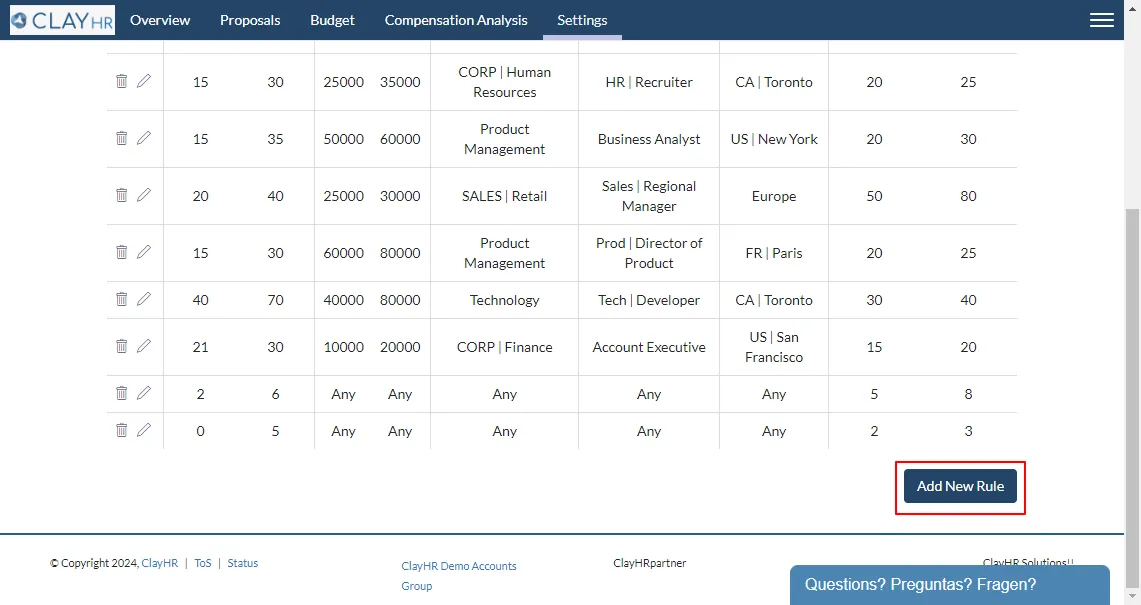The image size is (1141, 605).
Task: Click the value 70 in Developer row
Action: (275, 300)
